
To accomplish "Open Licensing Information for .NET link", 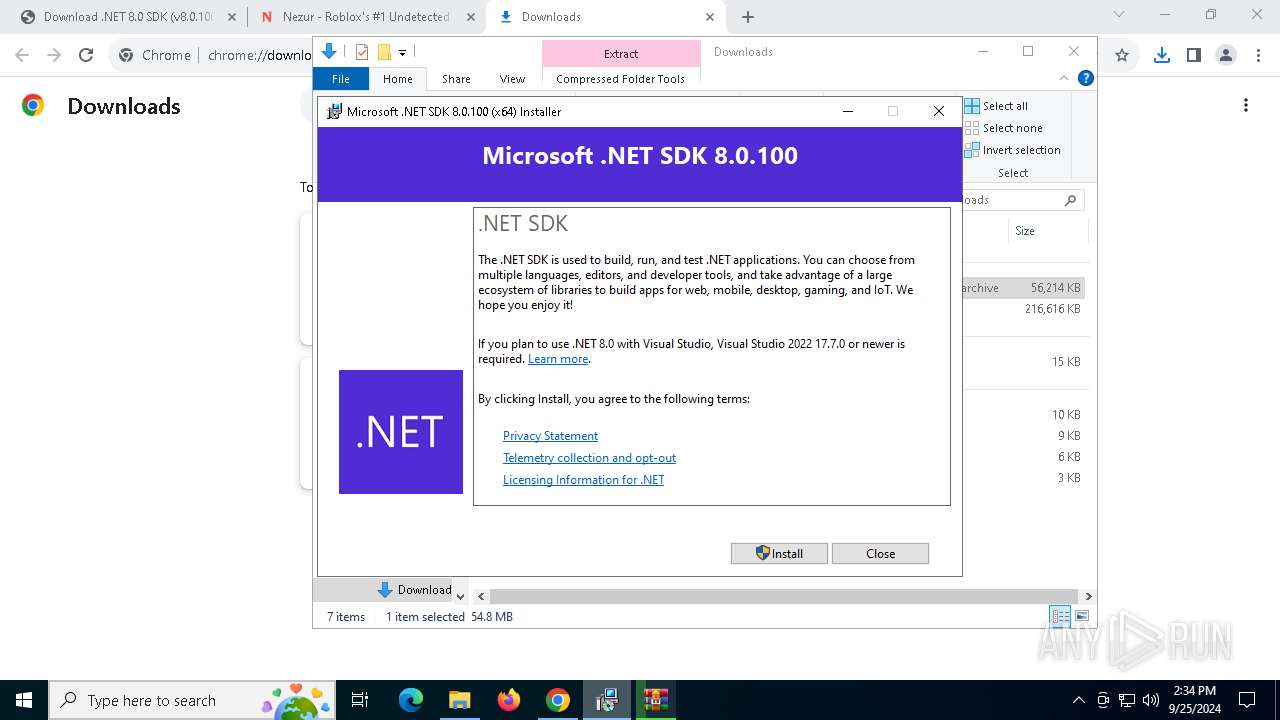I will [x=583, y=480].
